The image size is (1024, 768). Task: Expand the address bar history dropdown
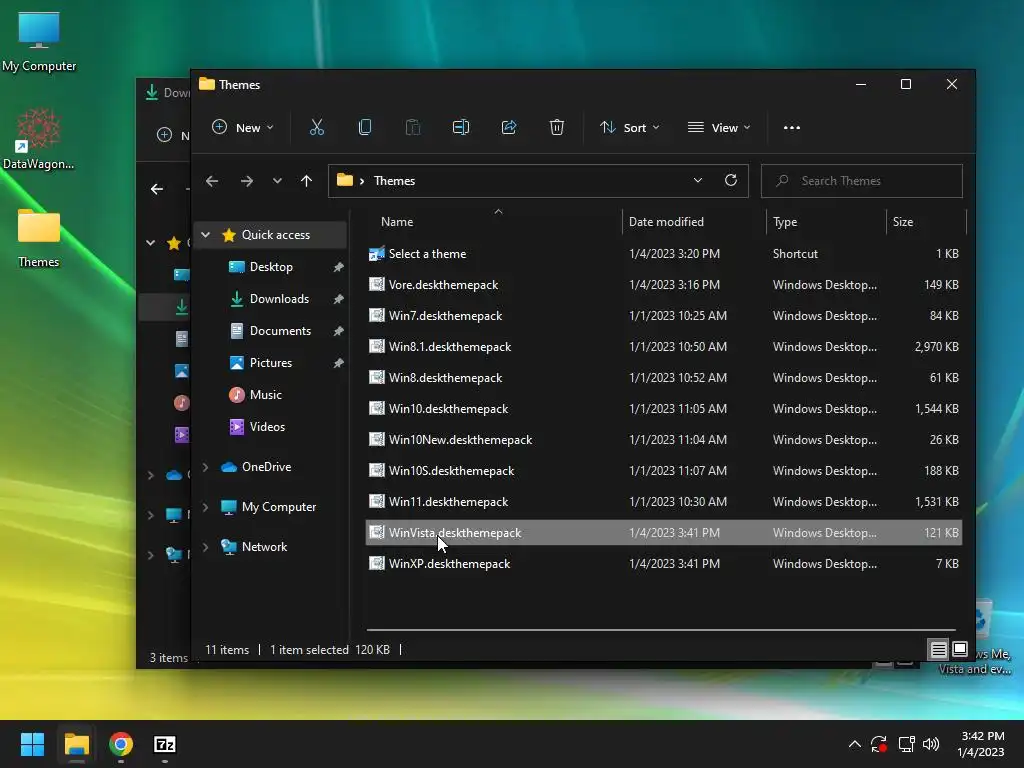click(697, 180)
